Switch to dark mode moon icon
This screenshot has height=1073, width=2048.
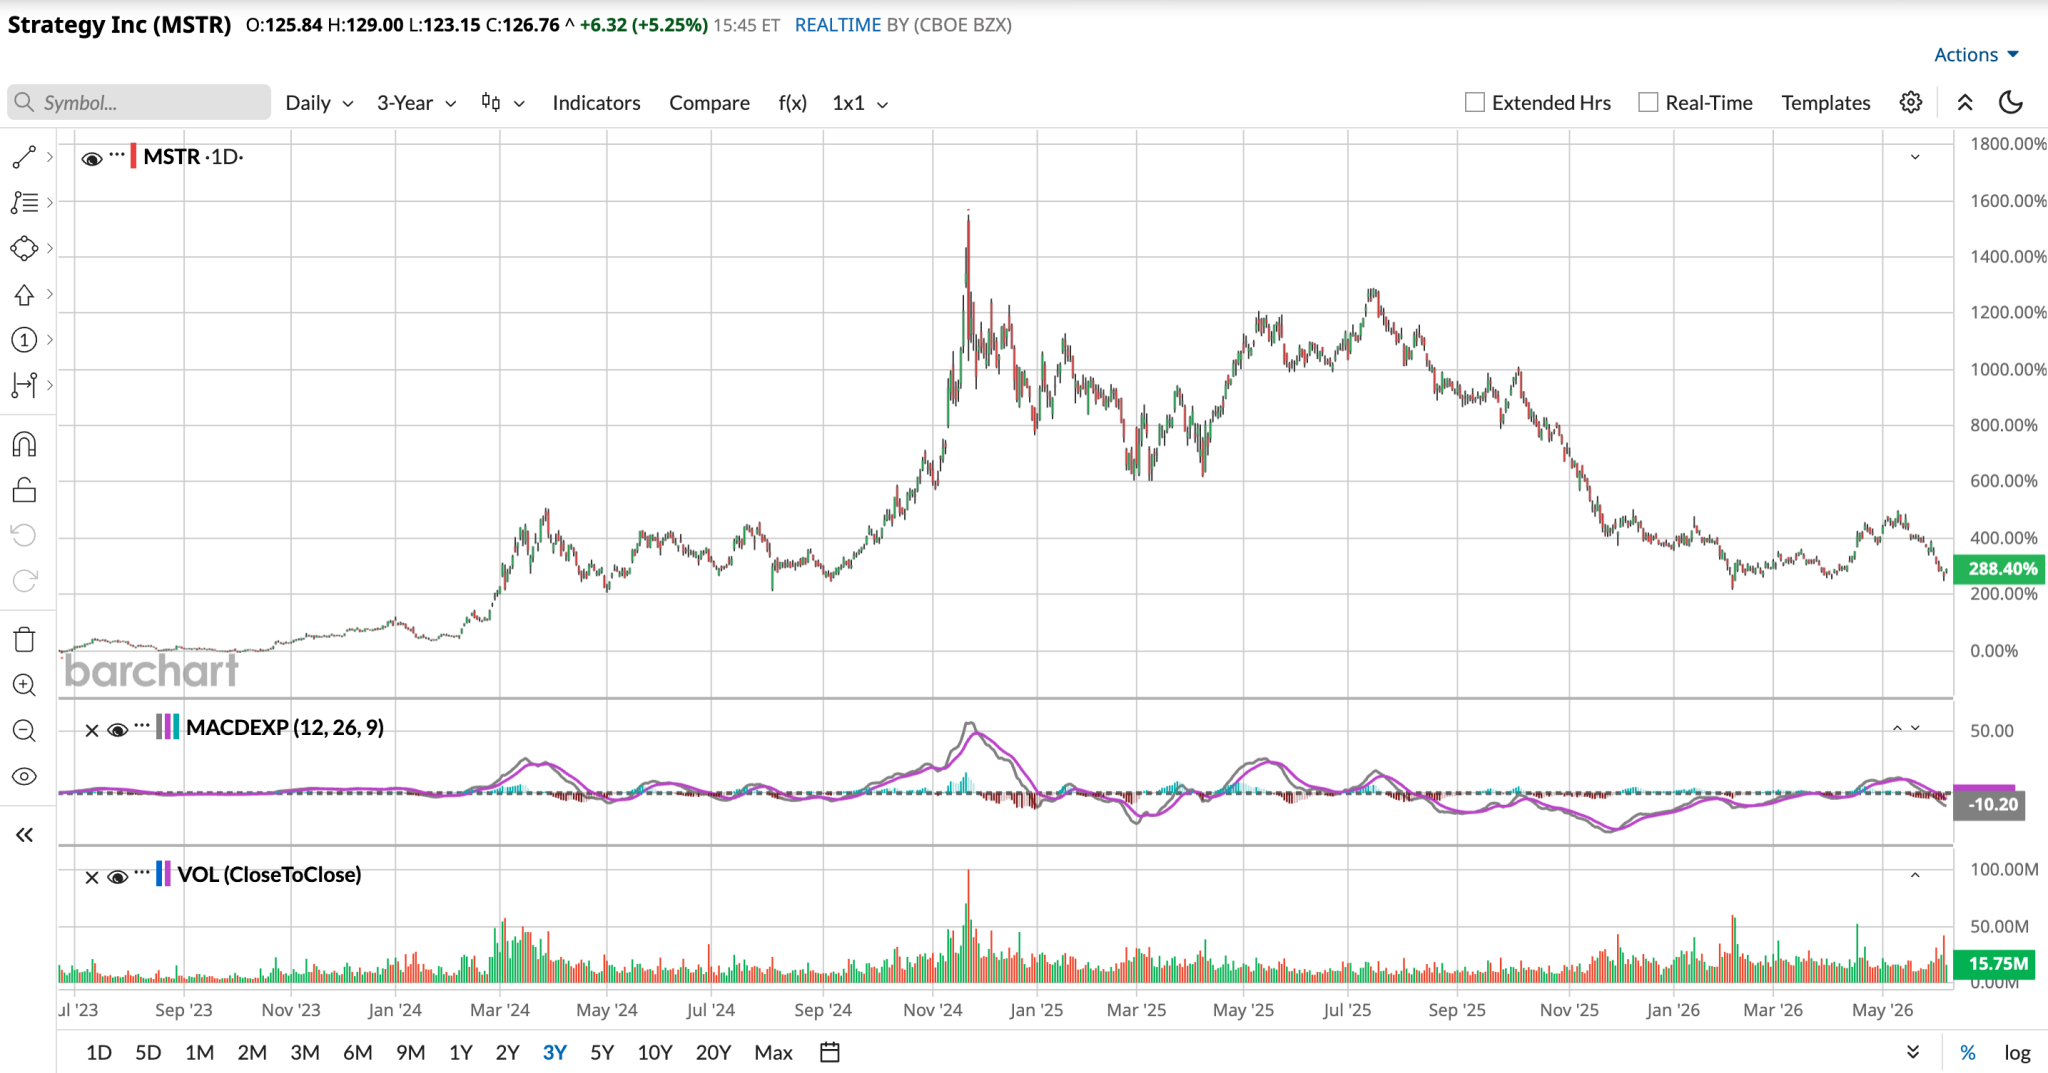click(x=2010, y=102)
